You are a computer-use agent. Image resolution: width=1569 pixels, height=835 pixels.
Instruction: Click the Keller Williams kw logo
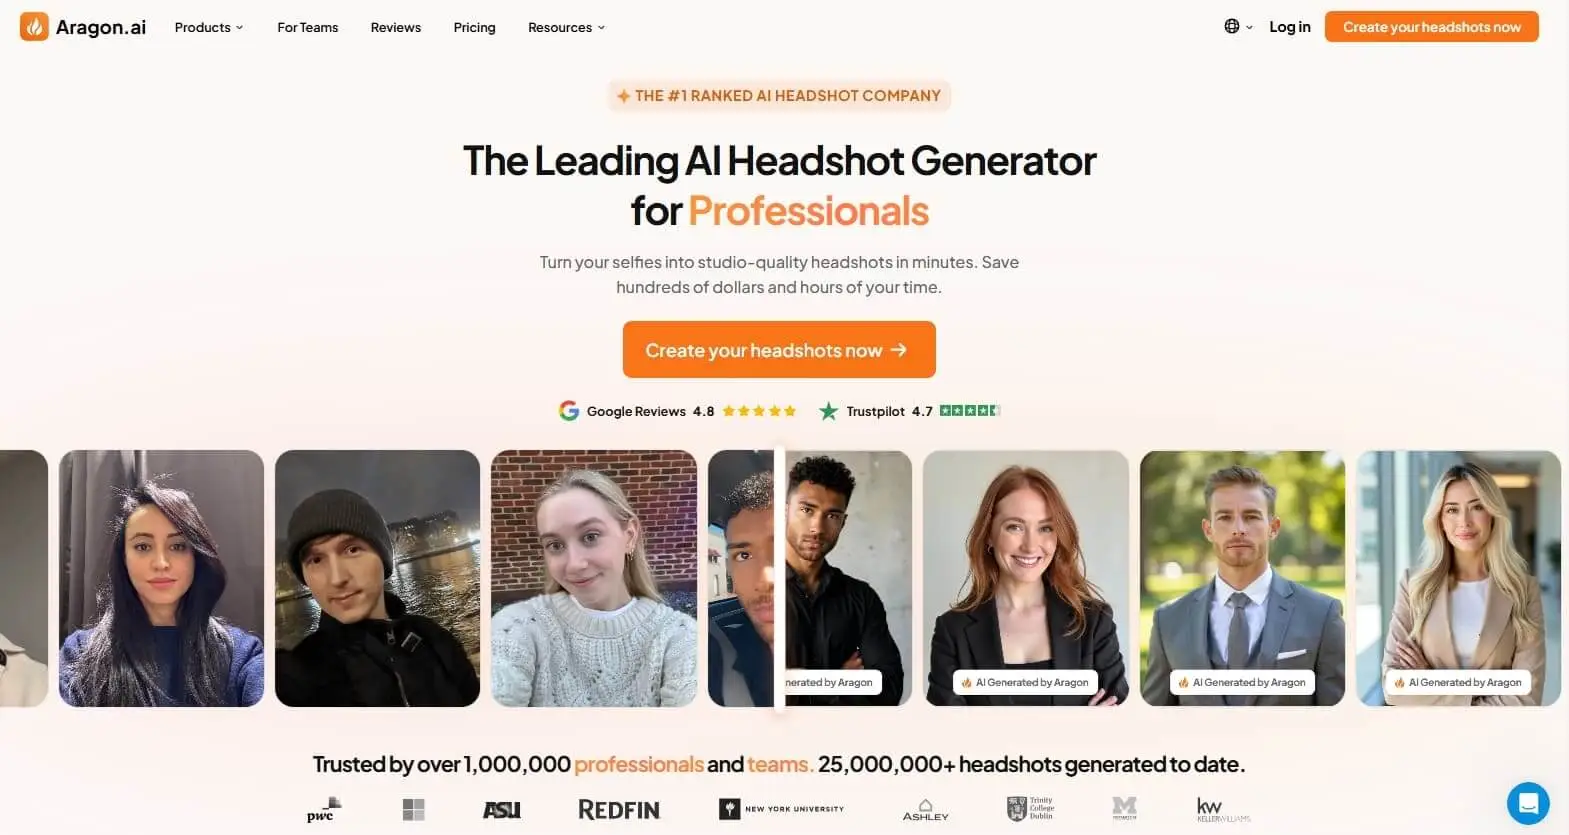tap(1223, 809)
